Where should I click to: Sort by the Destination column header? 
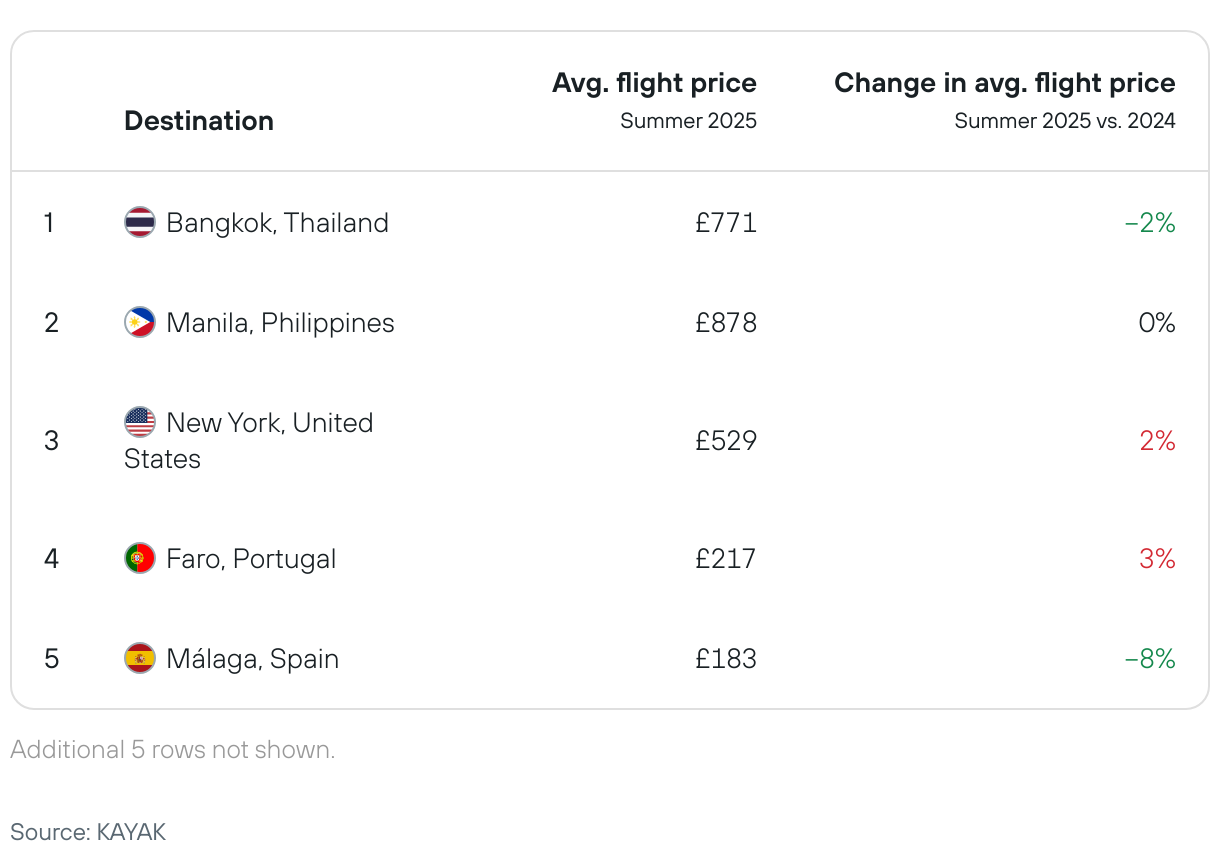(x=199, y=121)
